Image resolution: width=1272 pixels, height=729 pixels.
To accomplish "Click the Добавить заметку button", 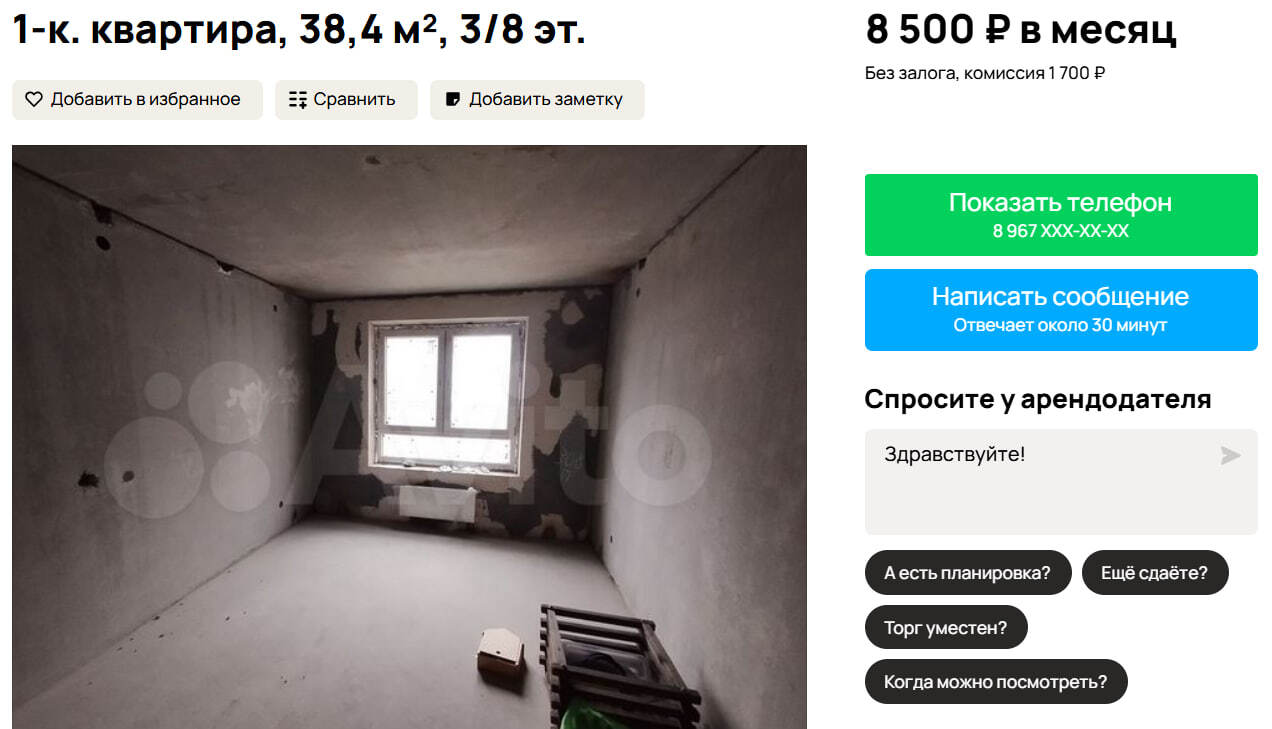I will pos(537,100).
